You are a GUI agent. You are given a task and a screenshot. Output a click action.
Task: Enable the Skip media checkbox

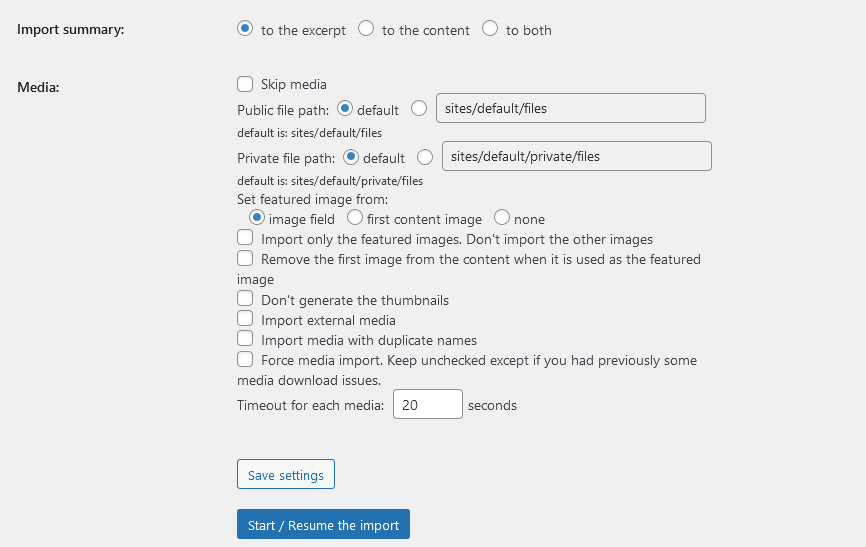pyautogui.click(x=245, y=84)
